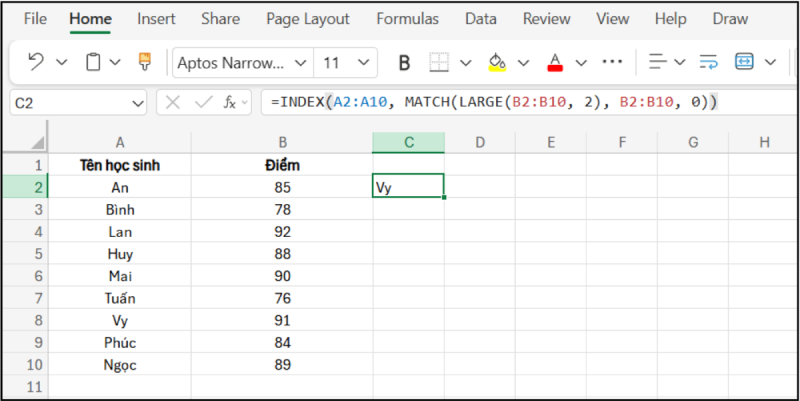The height and width of the screenshot is (401, 800).
Task: Click the Paste clipboard icon
Action: pyautogui.click(x=93, y=62)
